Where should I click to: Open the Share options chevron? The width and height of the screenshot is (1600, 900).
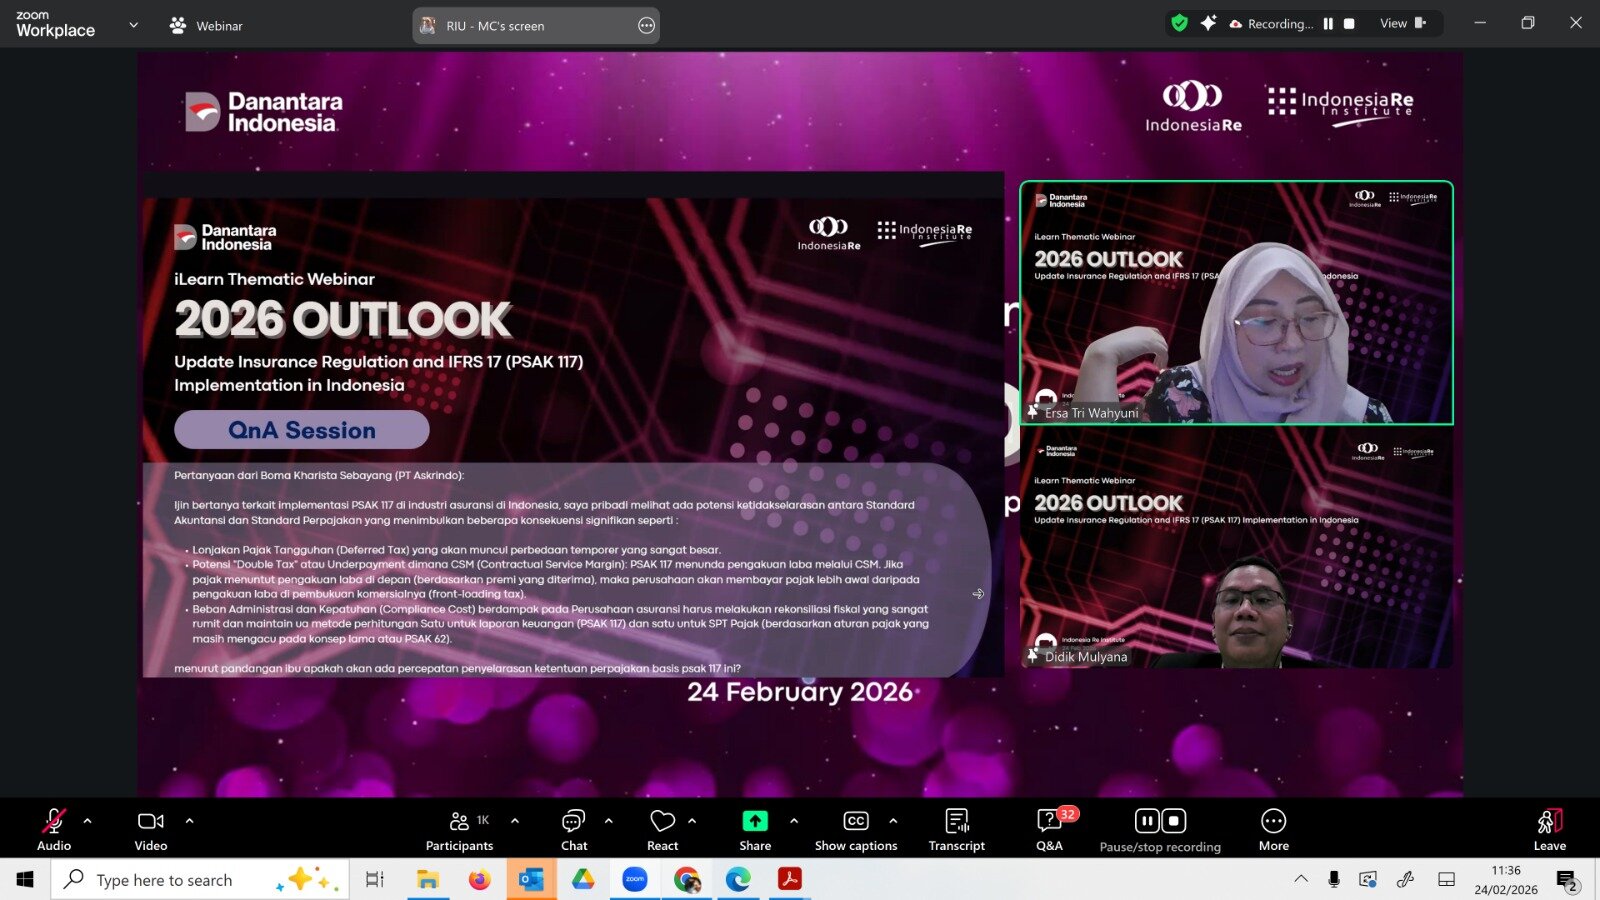click(x=793, y=822)
